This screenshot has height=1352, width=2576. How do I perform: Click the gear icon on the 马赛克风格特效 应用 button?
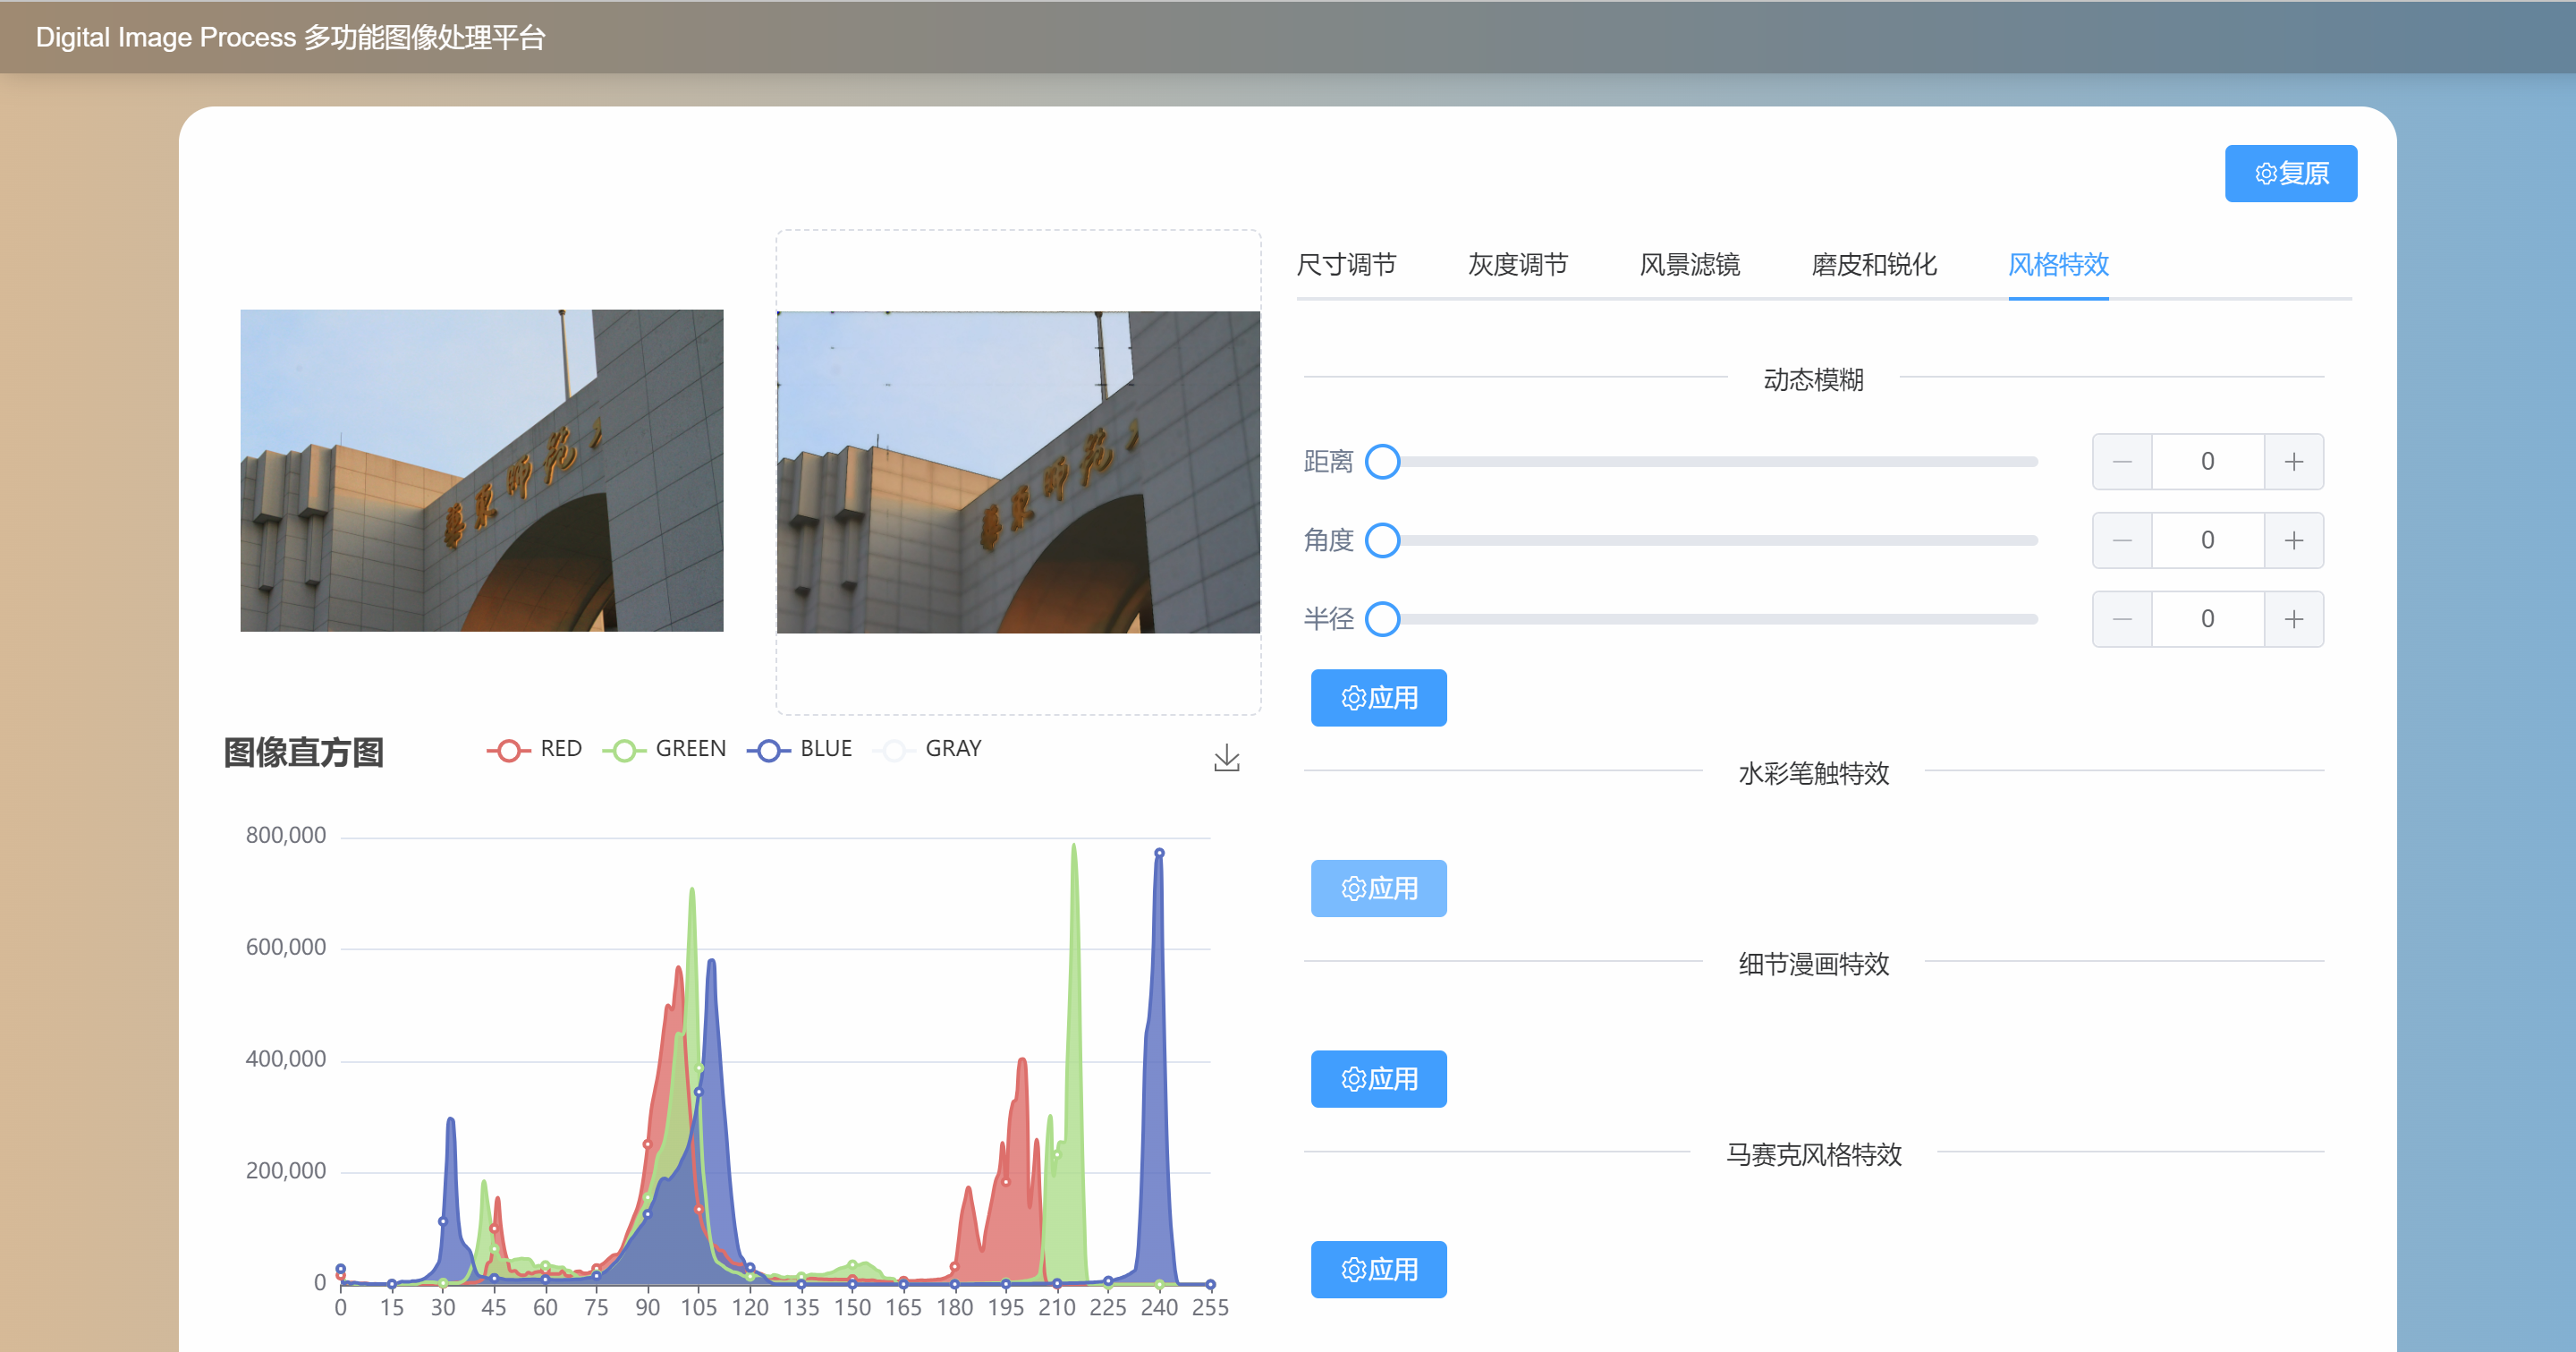pos(1352,1269)
